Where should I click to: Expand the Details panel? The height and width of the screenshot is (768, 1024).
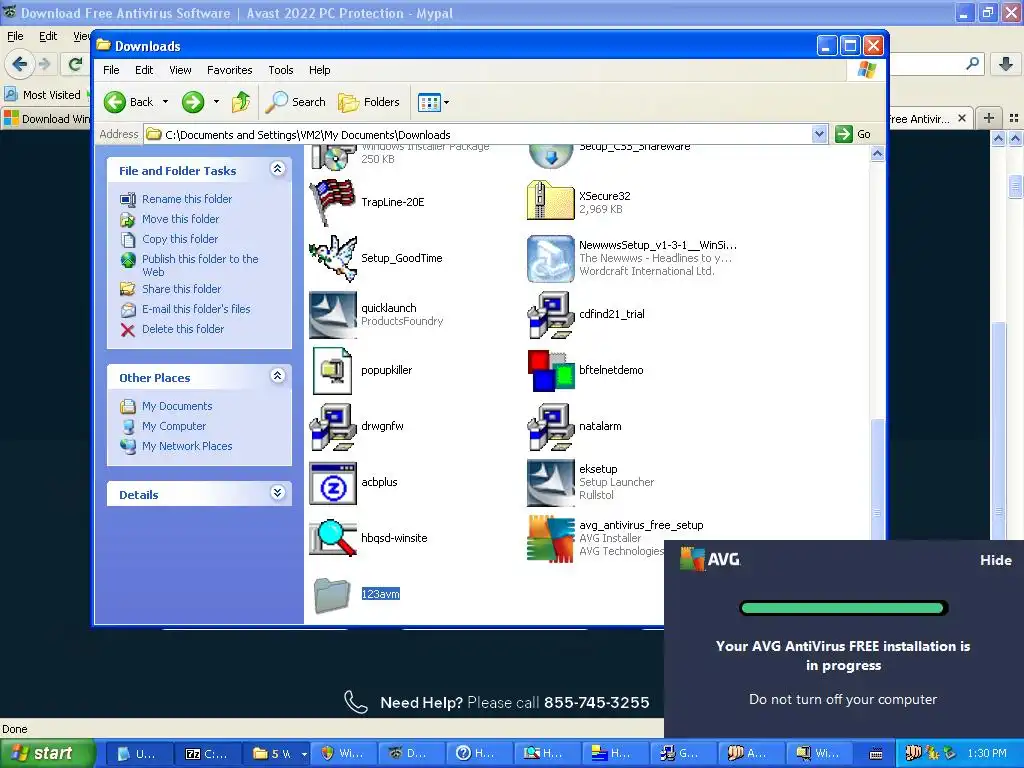point(278,493)
